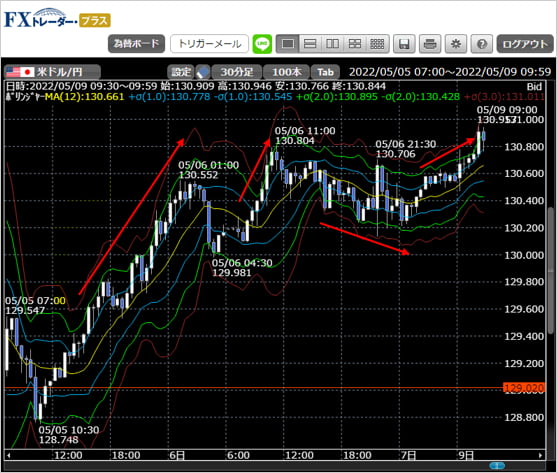Image resolution: width=557 pixels, height=473 pixels.
Task: Click the right scroll arrow on time axis
Action: tap(541, 455)
